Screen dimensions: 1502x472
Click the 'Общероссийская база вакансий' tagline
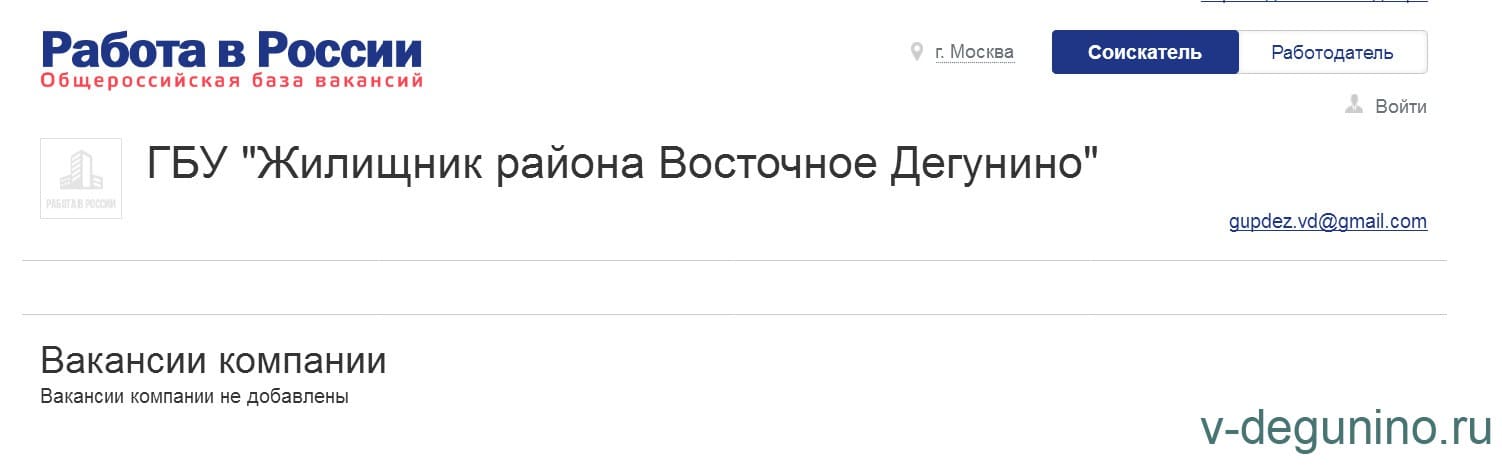tap(231, 81)
